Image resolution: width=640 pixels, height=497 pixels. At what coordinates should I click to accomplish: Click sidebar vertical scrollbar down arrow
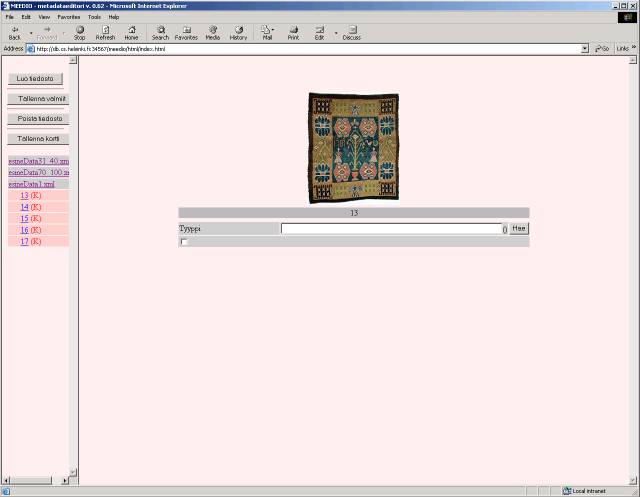coord(73,473)
